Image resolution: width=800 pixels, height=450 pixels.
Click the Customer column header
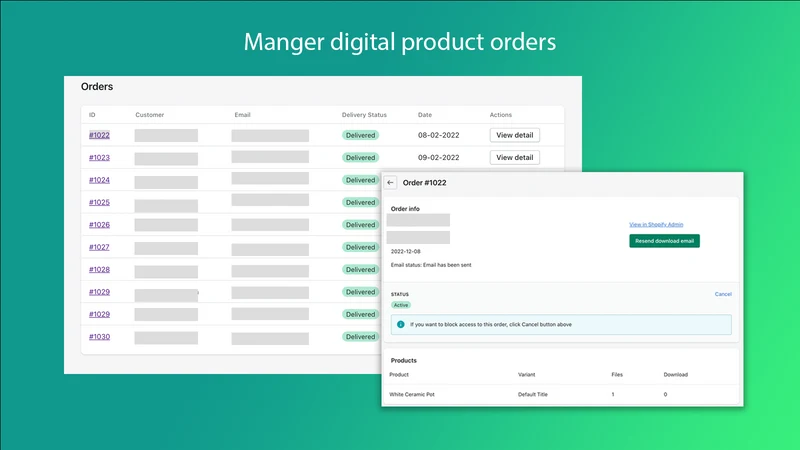pos(149,115)
